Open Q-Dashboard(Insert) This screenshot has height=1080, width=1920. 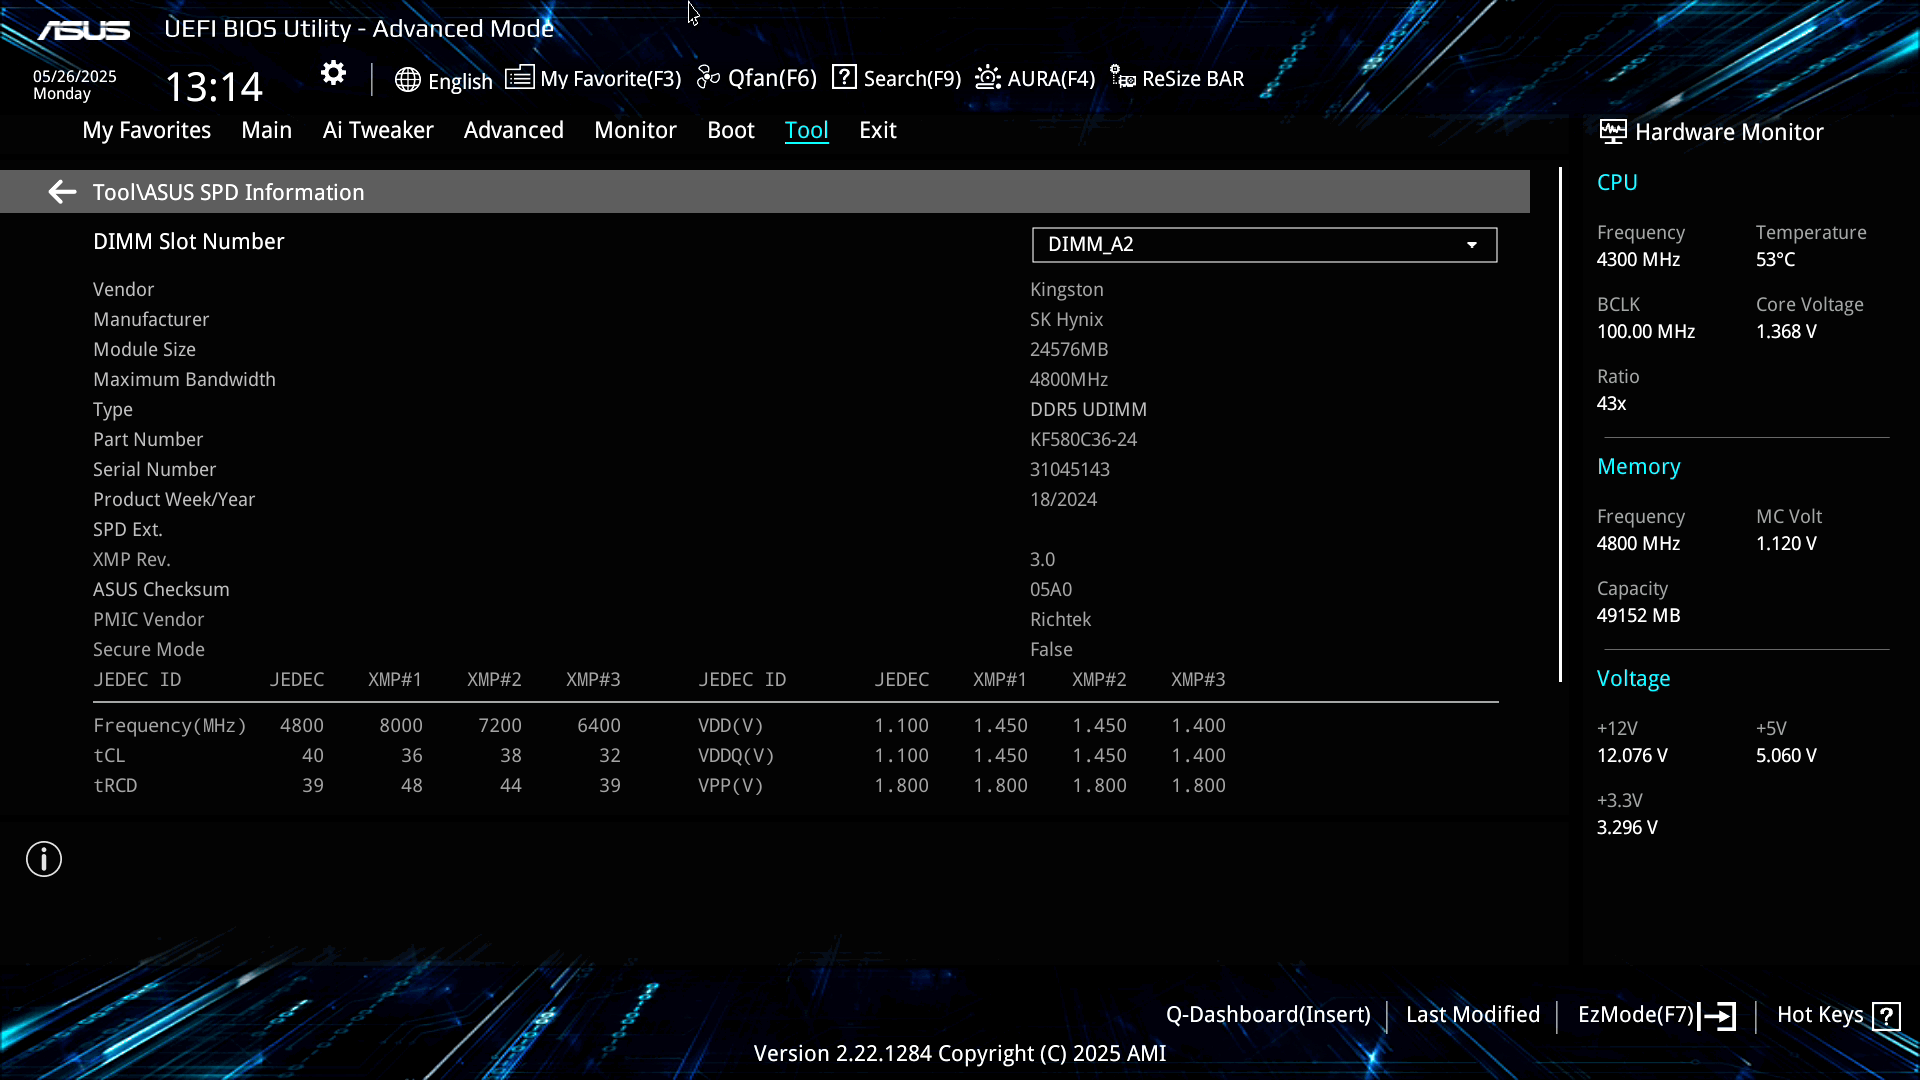pos(1267,1015)
